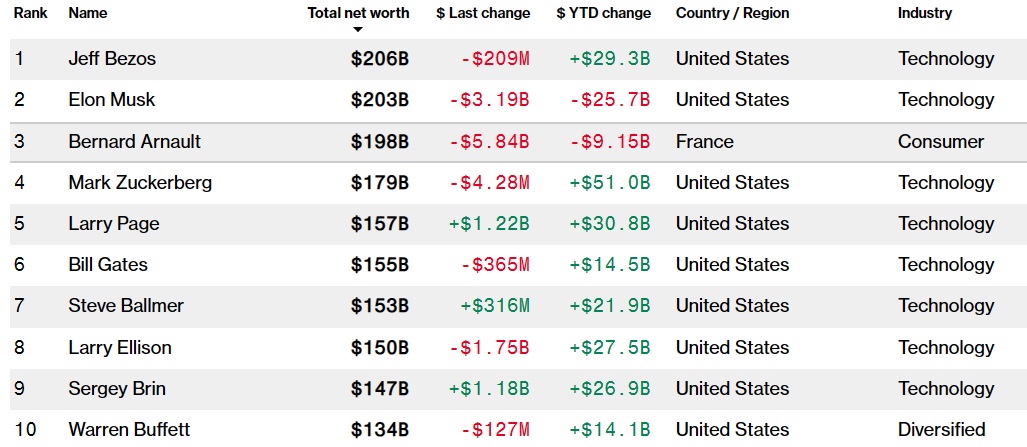
Task: Sort by Rank column header
Action: (31, 13)
